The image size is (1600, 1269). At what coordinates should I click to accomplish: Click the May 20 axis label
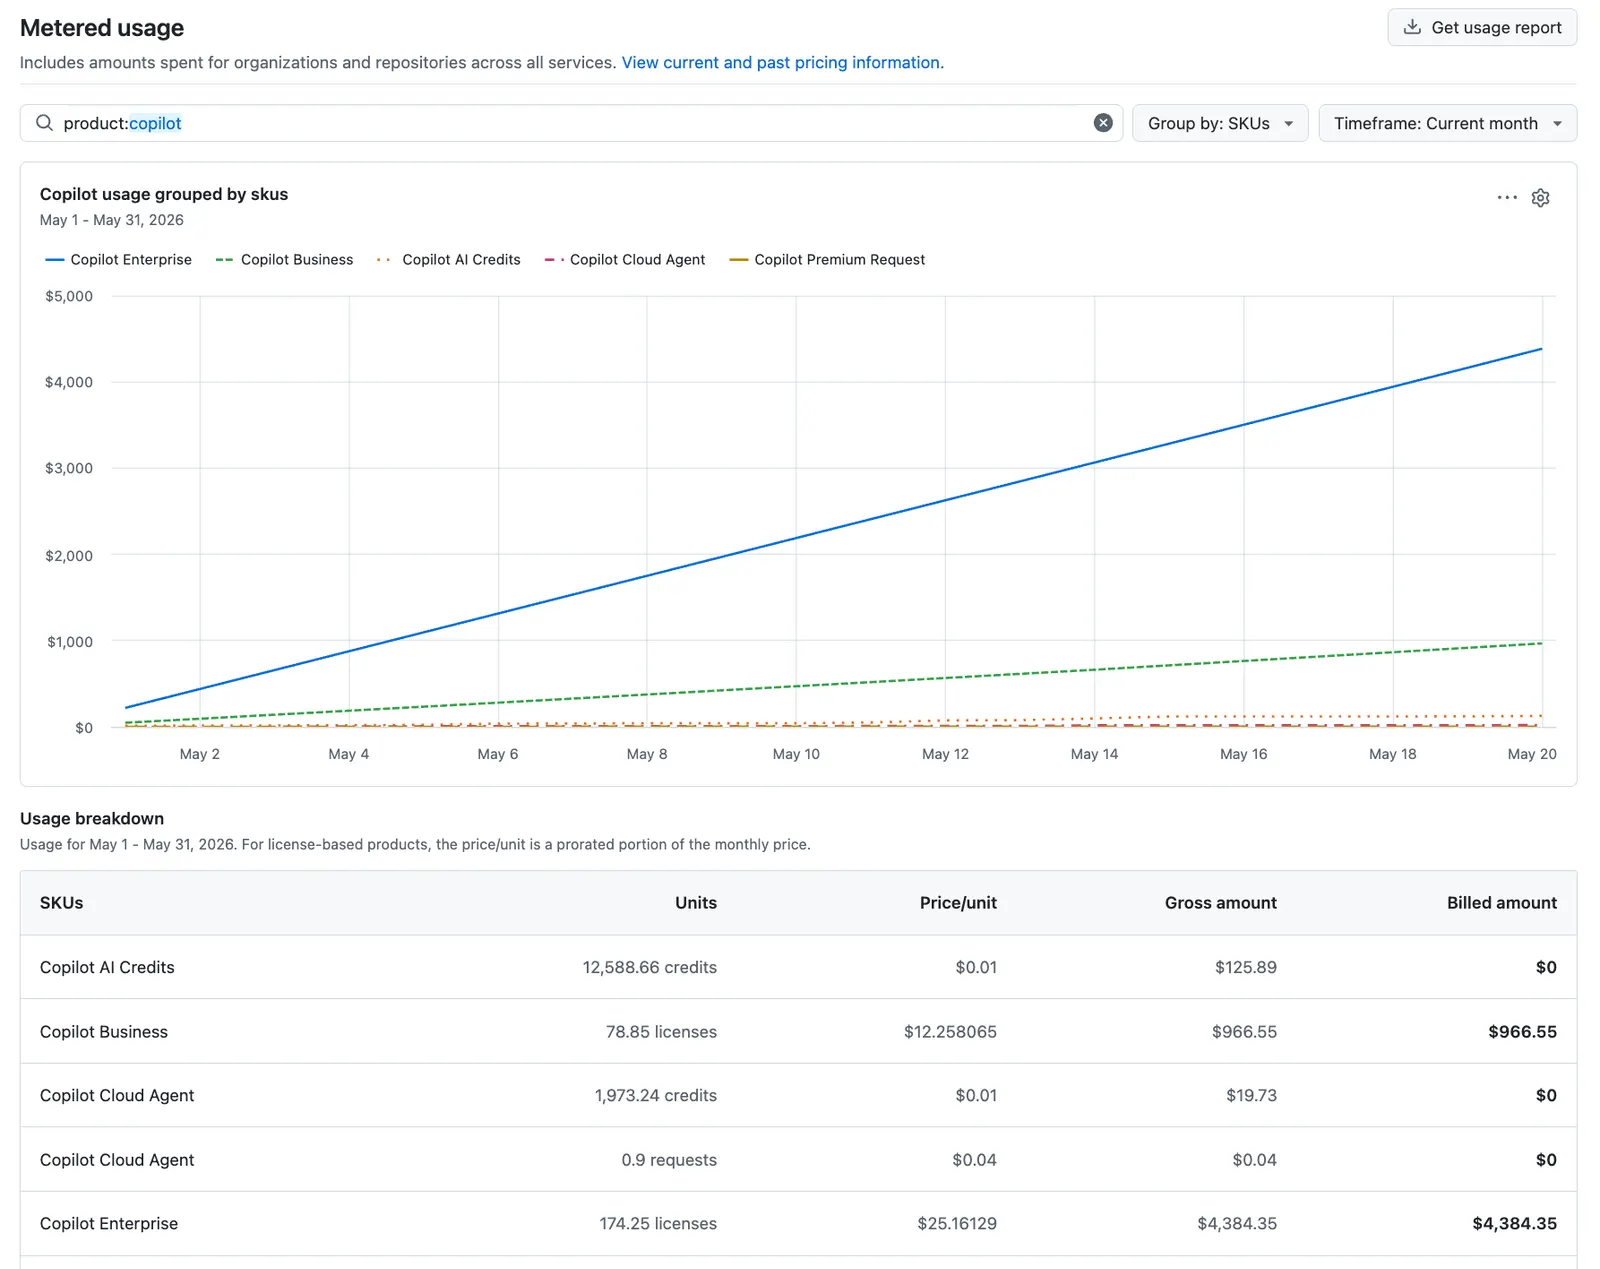[1532, 754]
